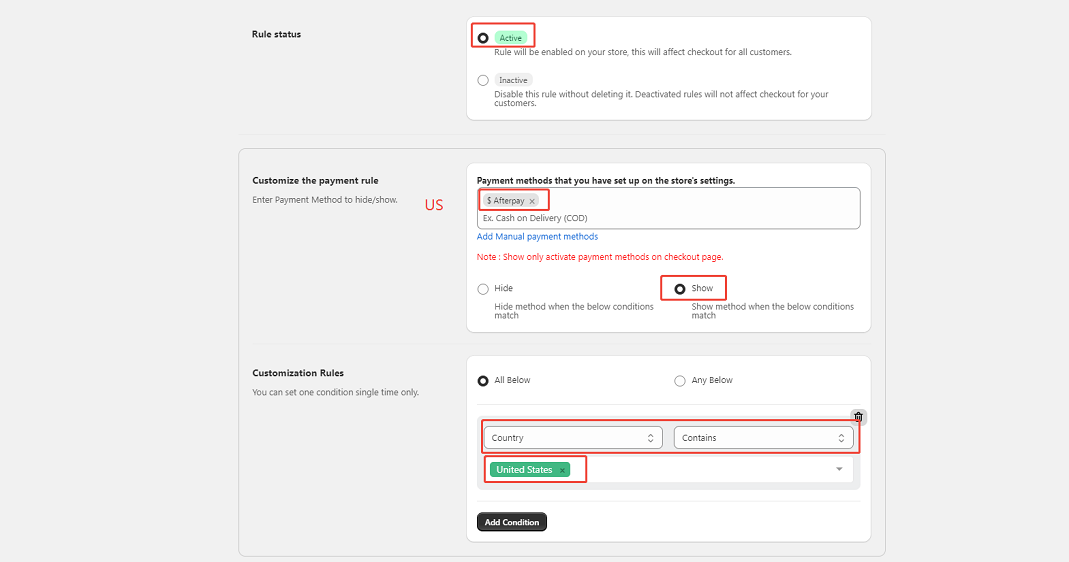Choose the Hide method radio option
Image resolution: width=1069 pixels, height=562 pixels.
(483, 289)
